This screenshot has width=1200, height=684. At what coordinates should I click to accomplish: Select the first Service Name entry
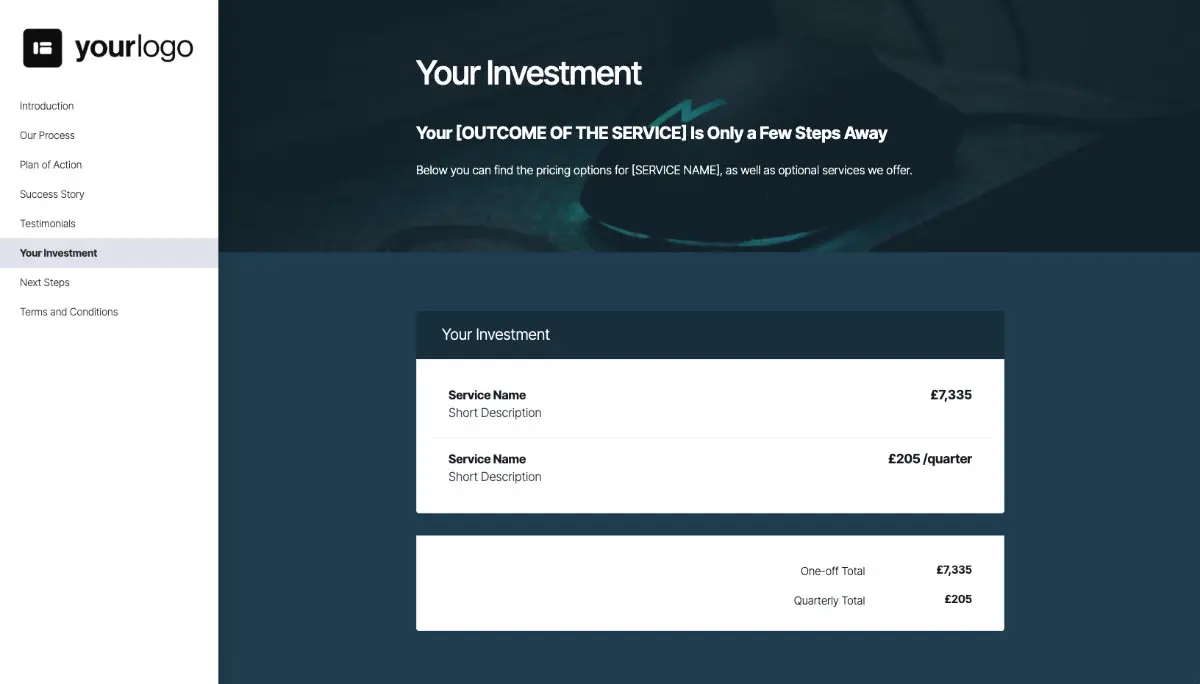pyautogui.click(x=487, y=394)
